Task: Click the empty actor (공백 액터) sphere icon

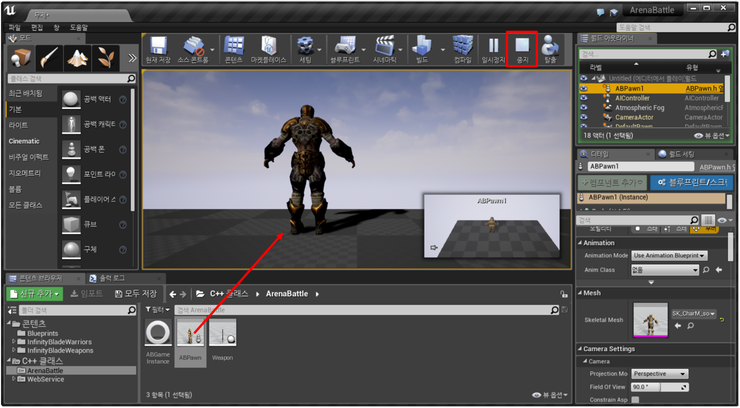Action: [71, 100]
